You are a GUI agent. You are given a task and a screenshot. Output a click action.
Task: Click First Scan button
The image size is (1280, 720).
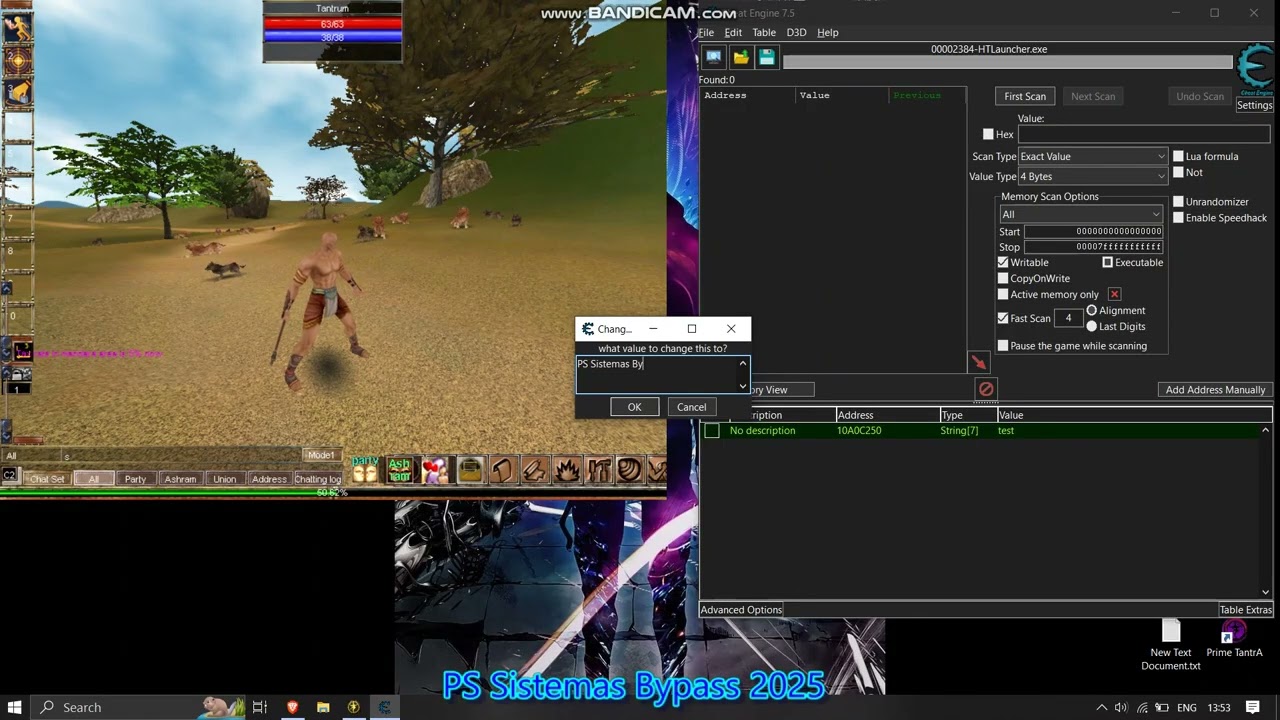tap(1025, 96)
